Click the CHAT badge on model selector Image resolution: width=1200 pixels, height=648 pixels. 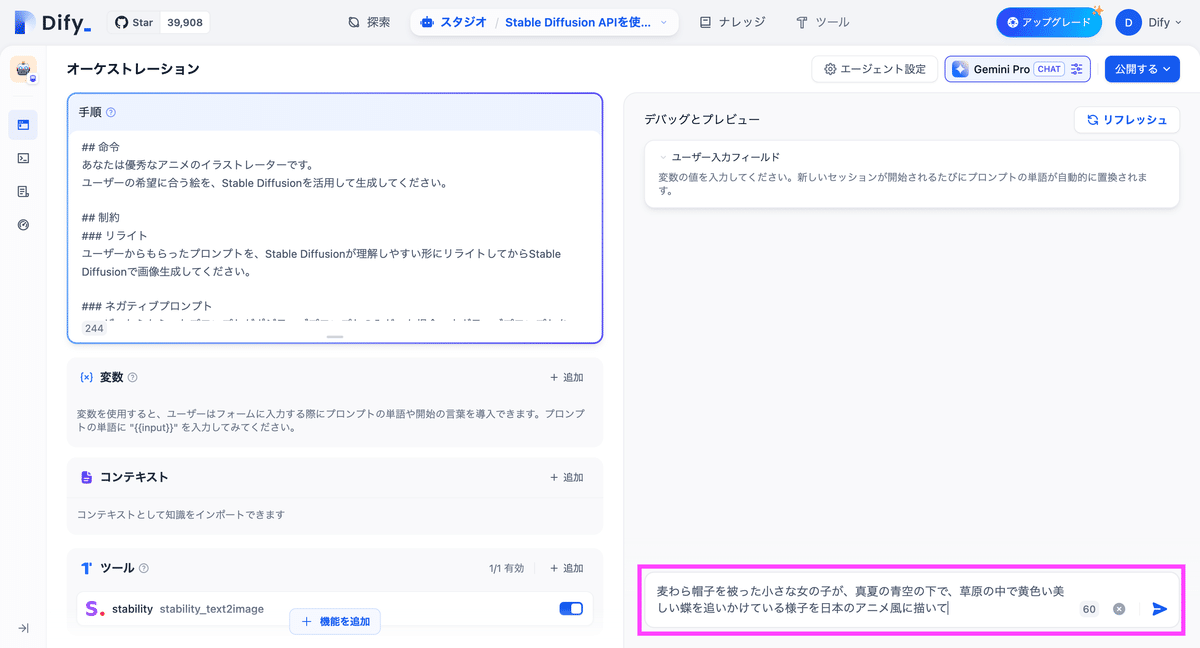[x=1049, y=69]
